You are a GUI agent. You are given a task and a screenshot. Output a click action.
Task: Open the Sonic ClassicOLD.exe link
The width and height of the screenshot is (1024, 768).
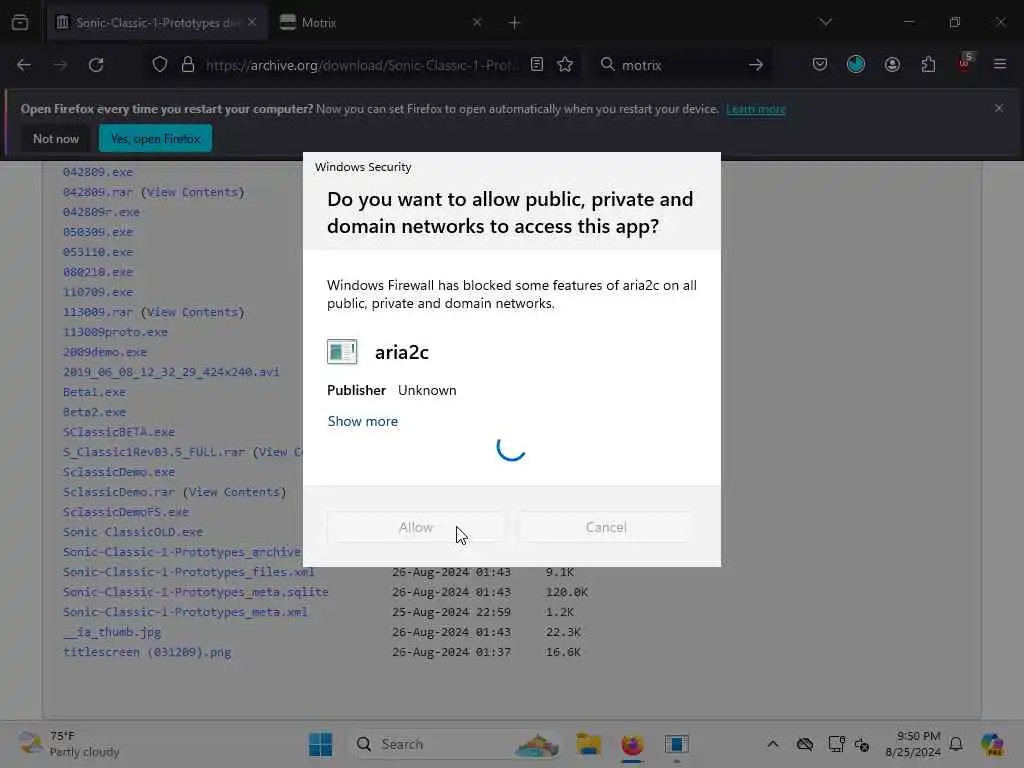point(133,532)
